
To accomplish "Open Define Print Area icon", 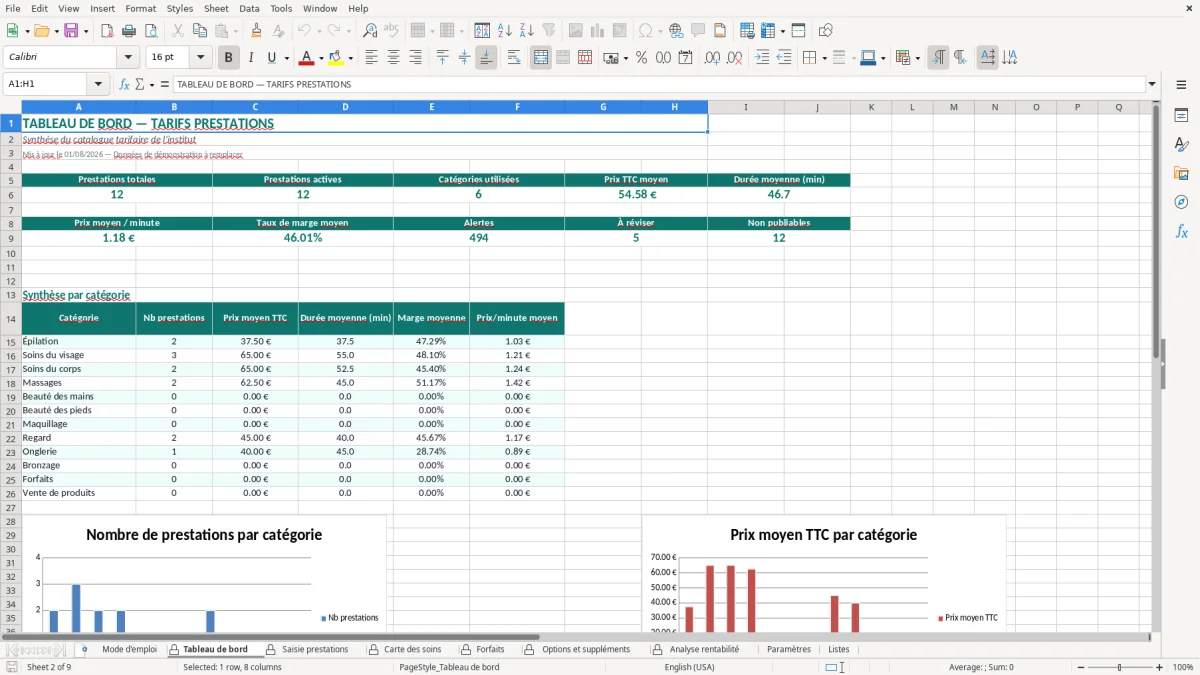I will click(746, 31).
